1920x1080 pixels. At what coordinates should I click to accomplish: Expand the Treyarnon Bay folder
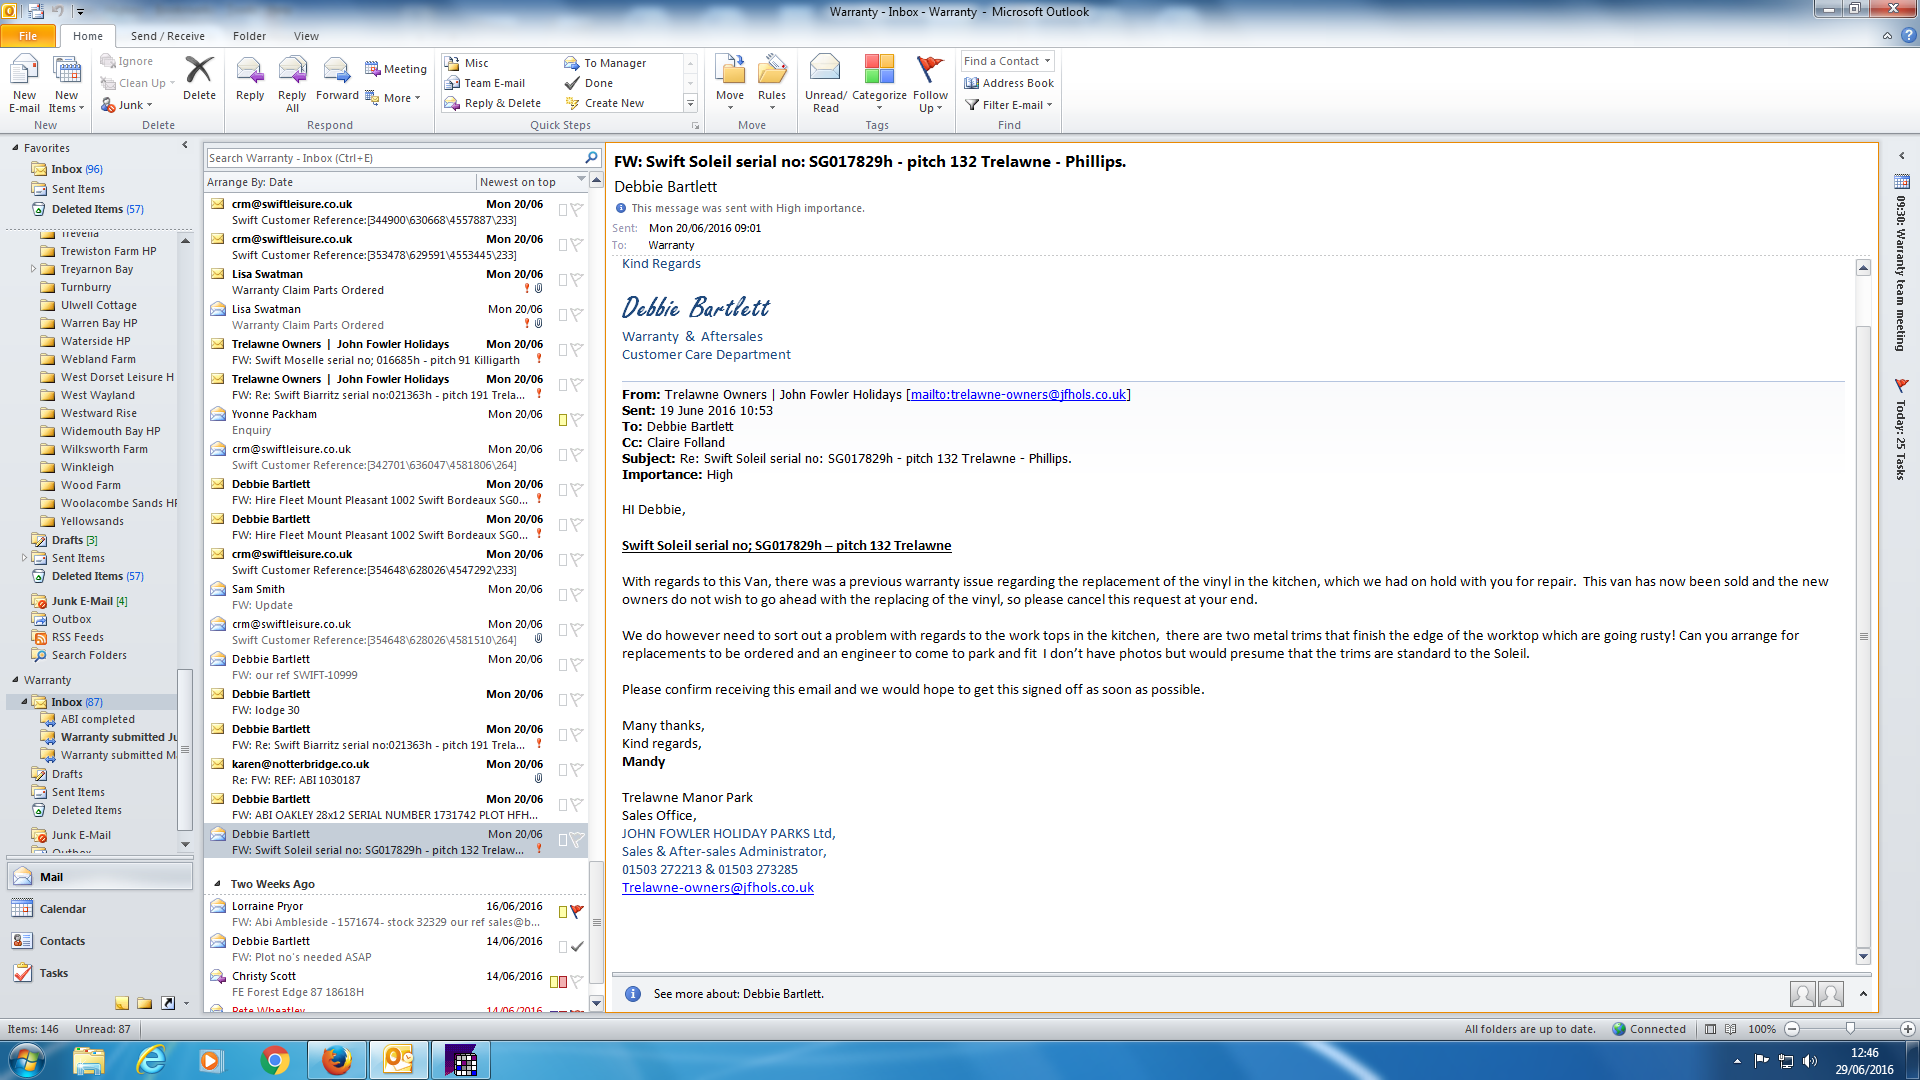[33, 269]
